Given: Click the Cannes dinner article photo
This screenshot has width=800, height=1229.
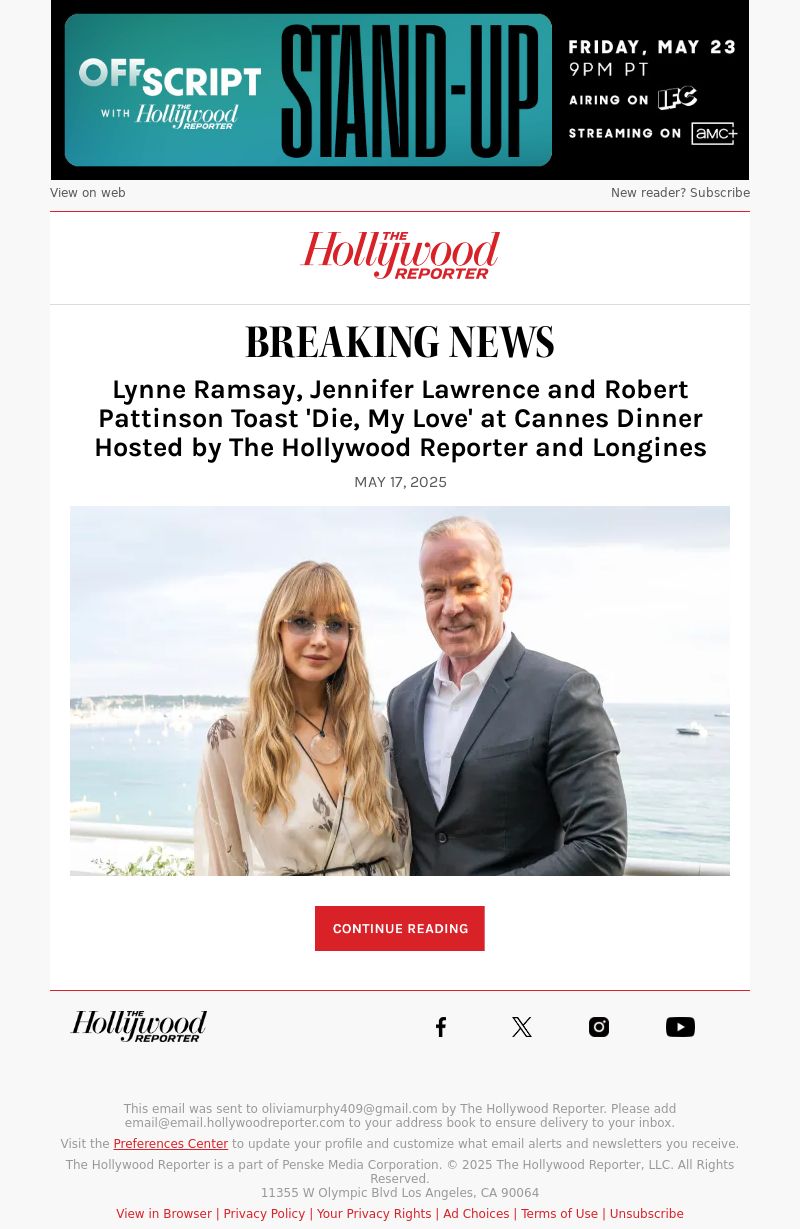Looking at the screenshot, I should click(400, 691).
